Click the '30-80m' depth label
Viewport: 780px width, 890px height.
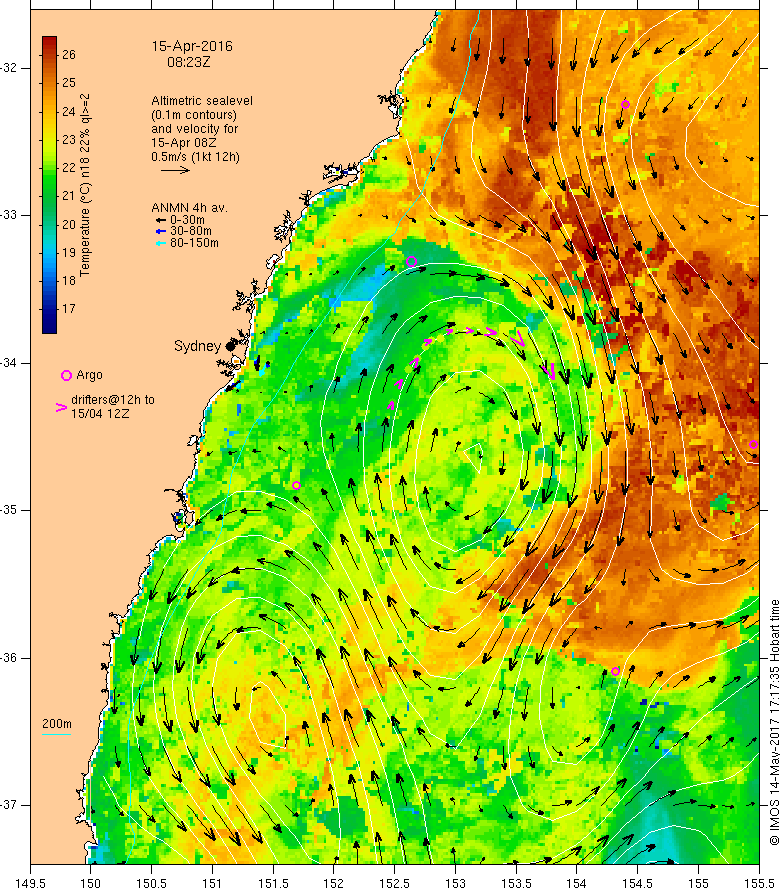[191, 231]
